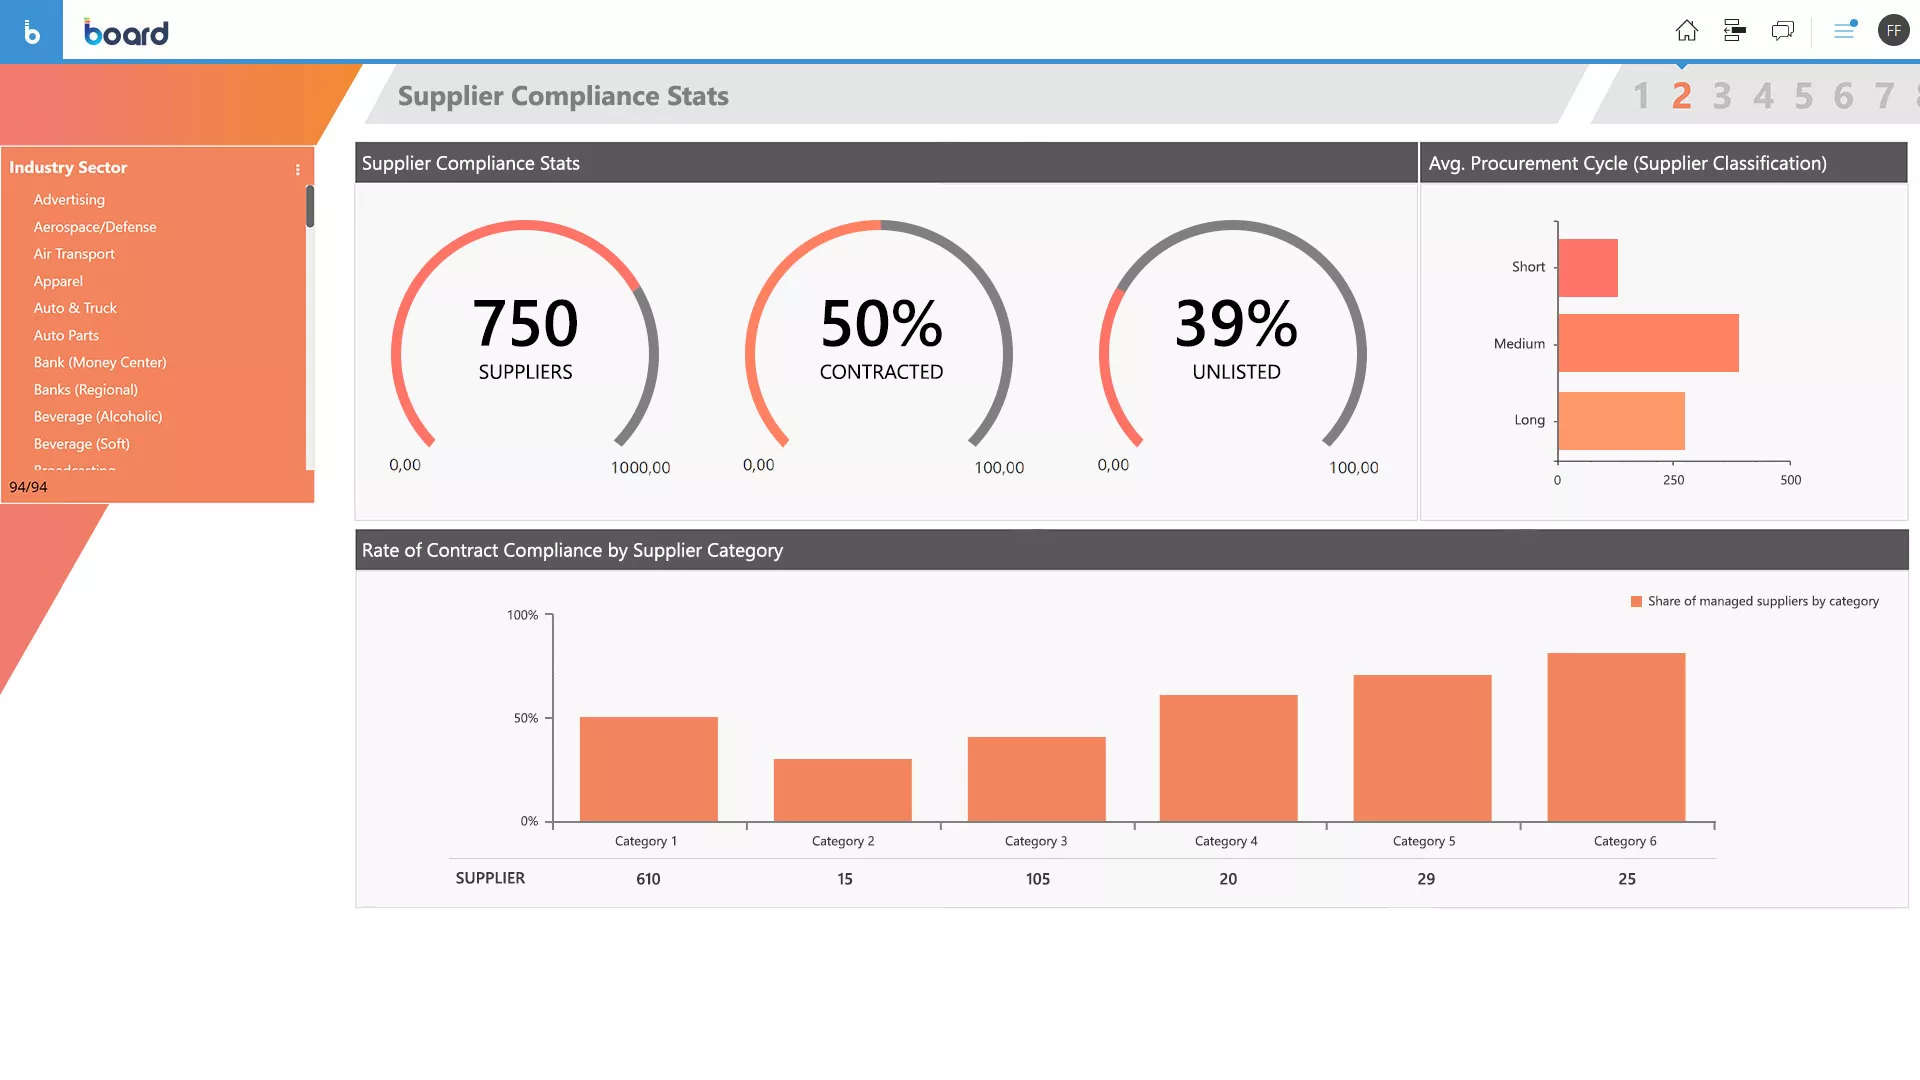Click the Board 'b' logo tile
This screenshot has height=1080, width=1920.
click(x=31, y=31)
